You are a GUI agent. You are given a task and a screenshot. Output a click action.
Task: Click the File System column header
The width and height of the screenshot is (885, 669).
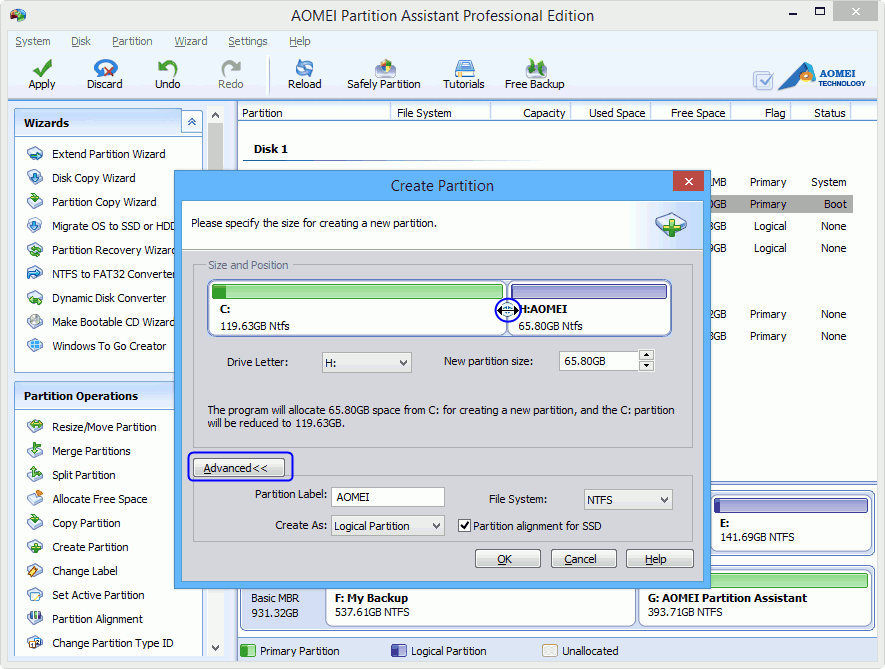coord(440,113)
